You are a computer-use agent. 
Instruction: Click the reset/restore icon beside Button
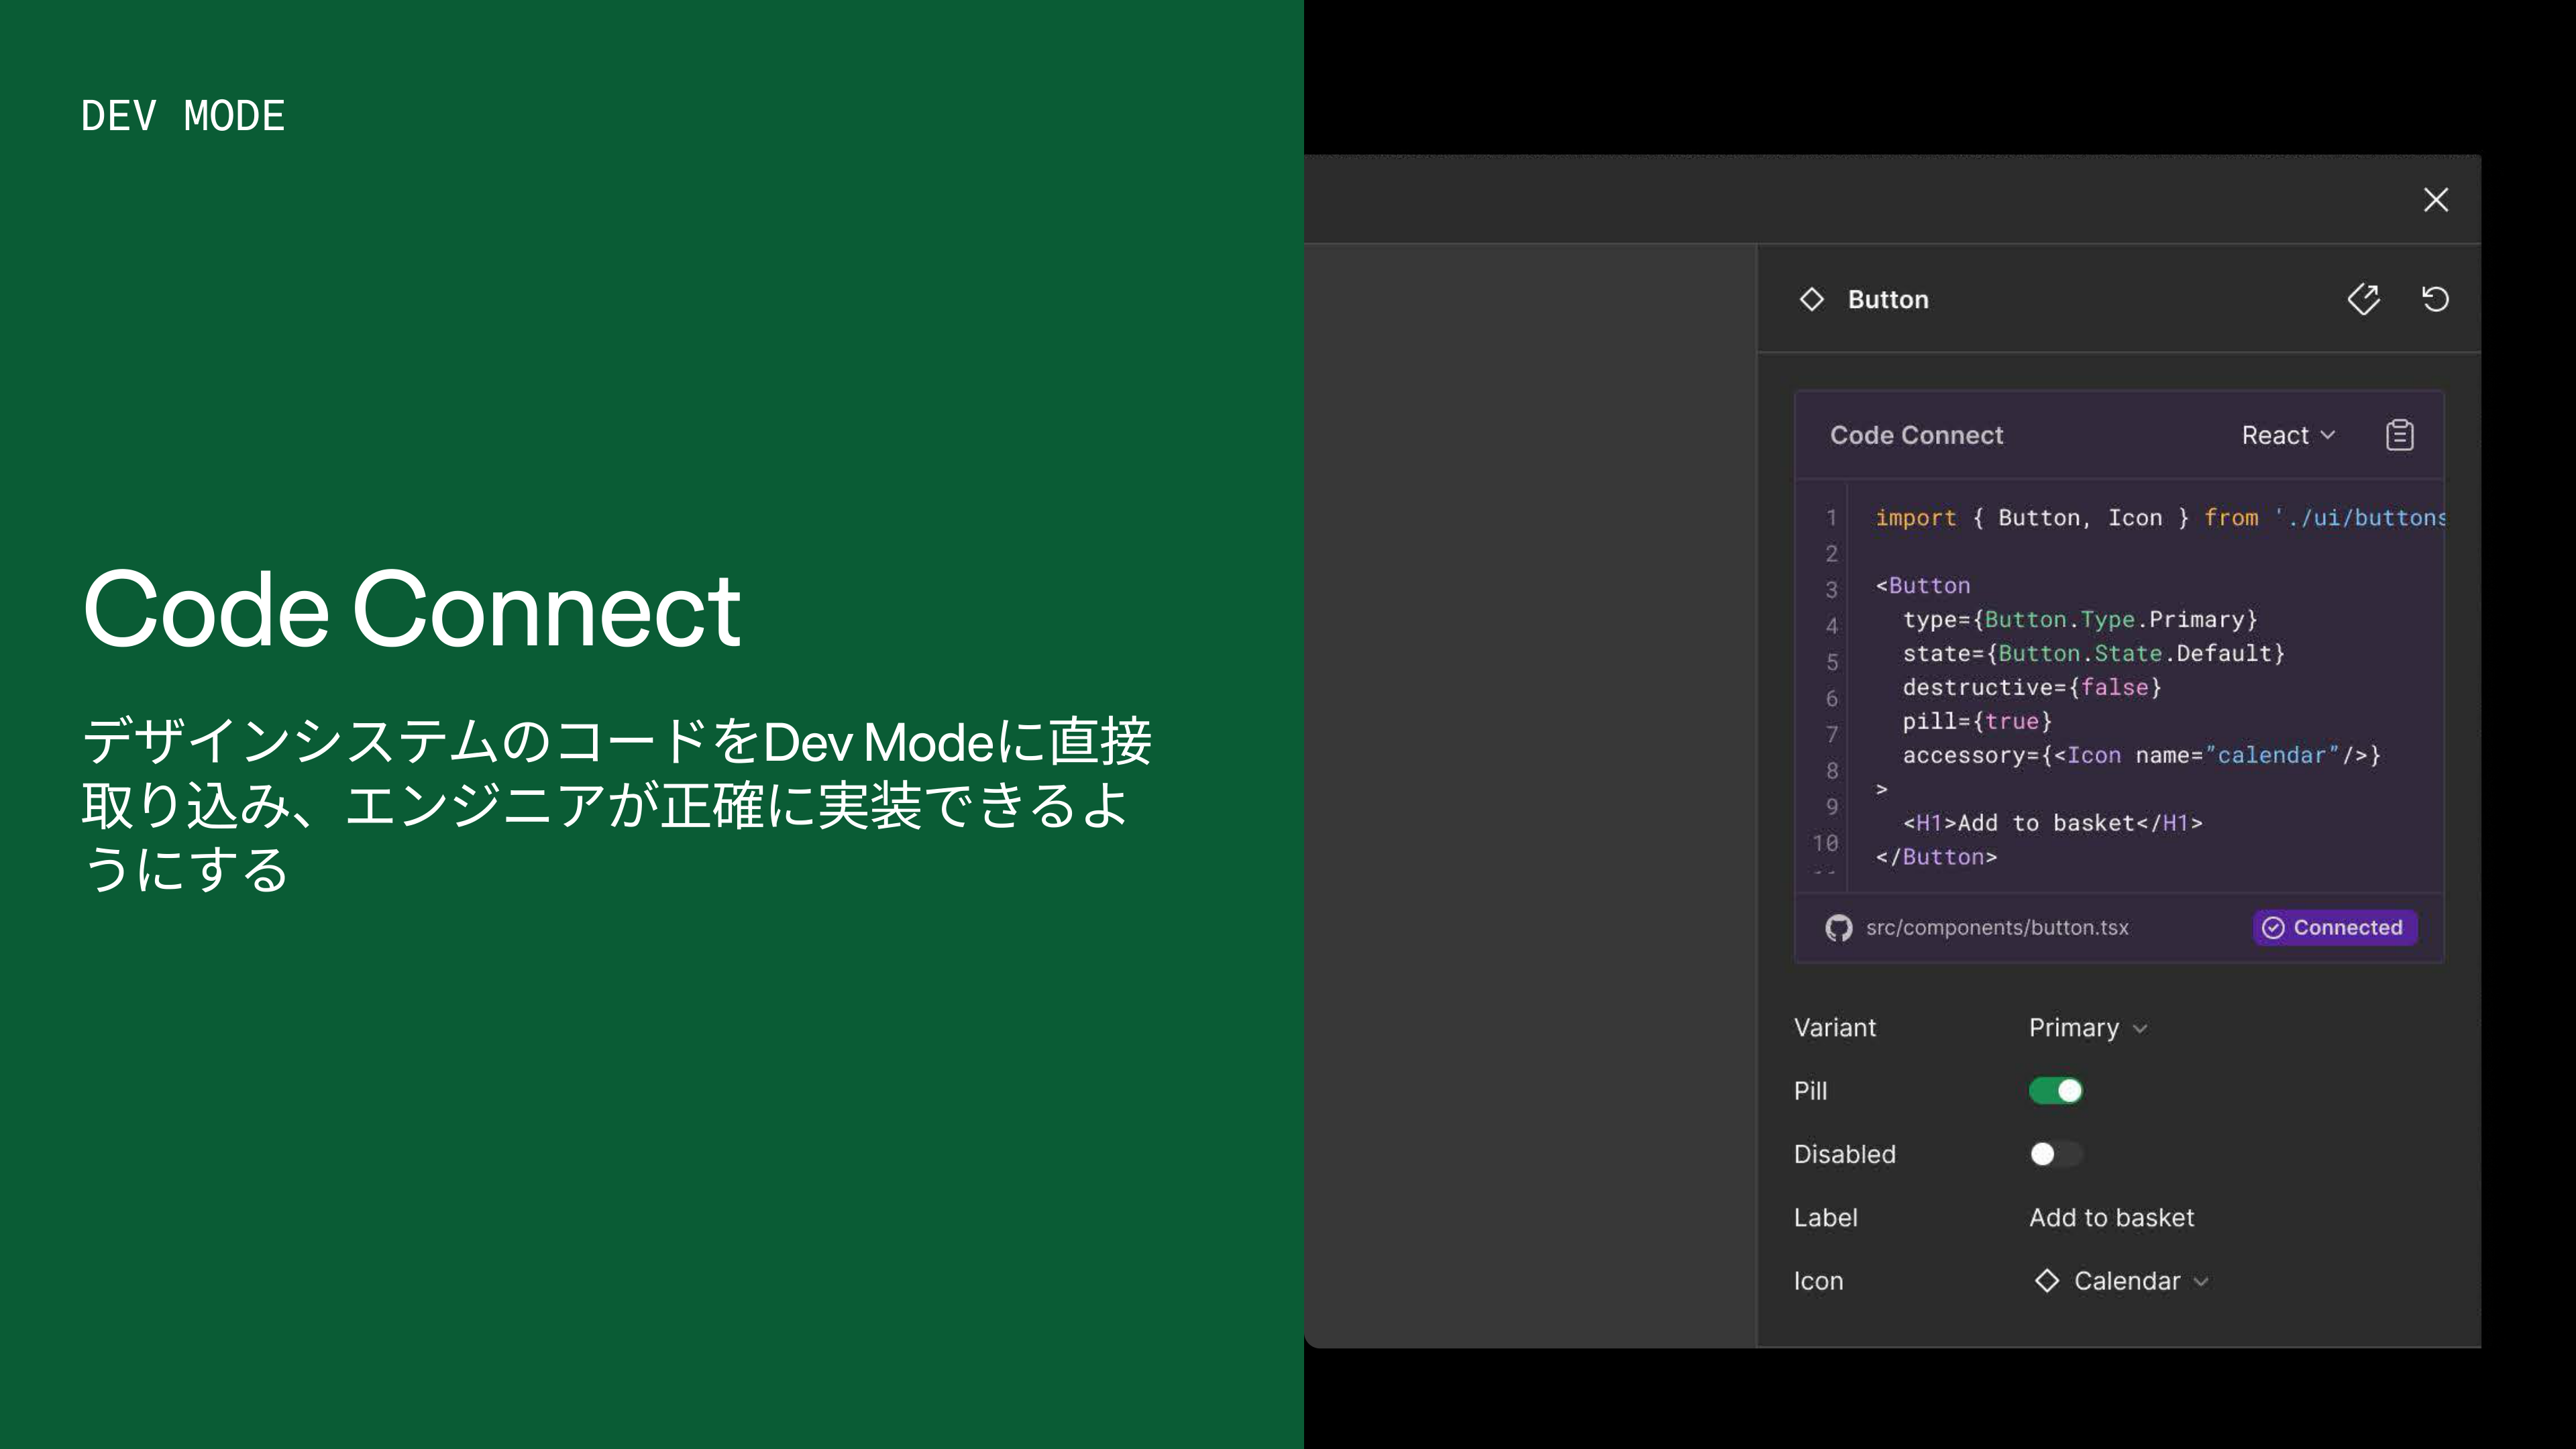[x=2435, y=299]
